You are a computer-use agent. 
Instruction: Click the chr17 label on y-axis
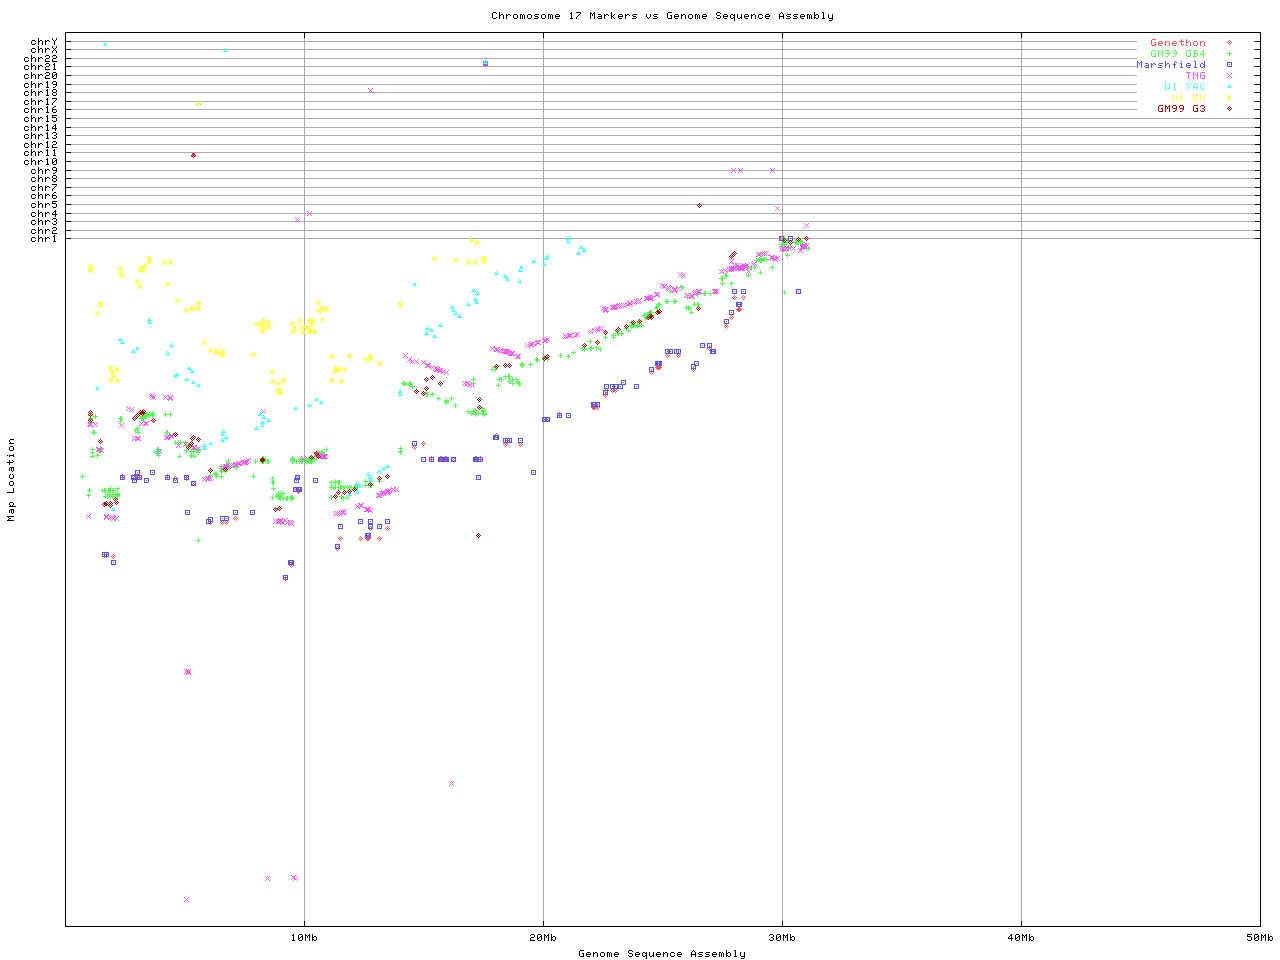41,102
